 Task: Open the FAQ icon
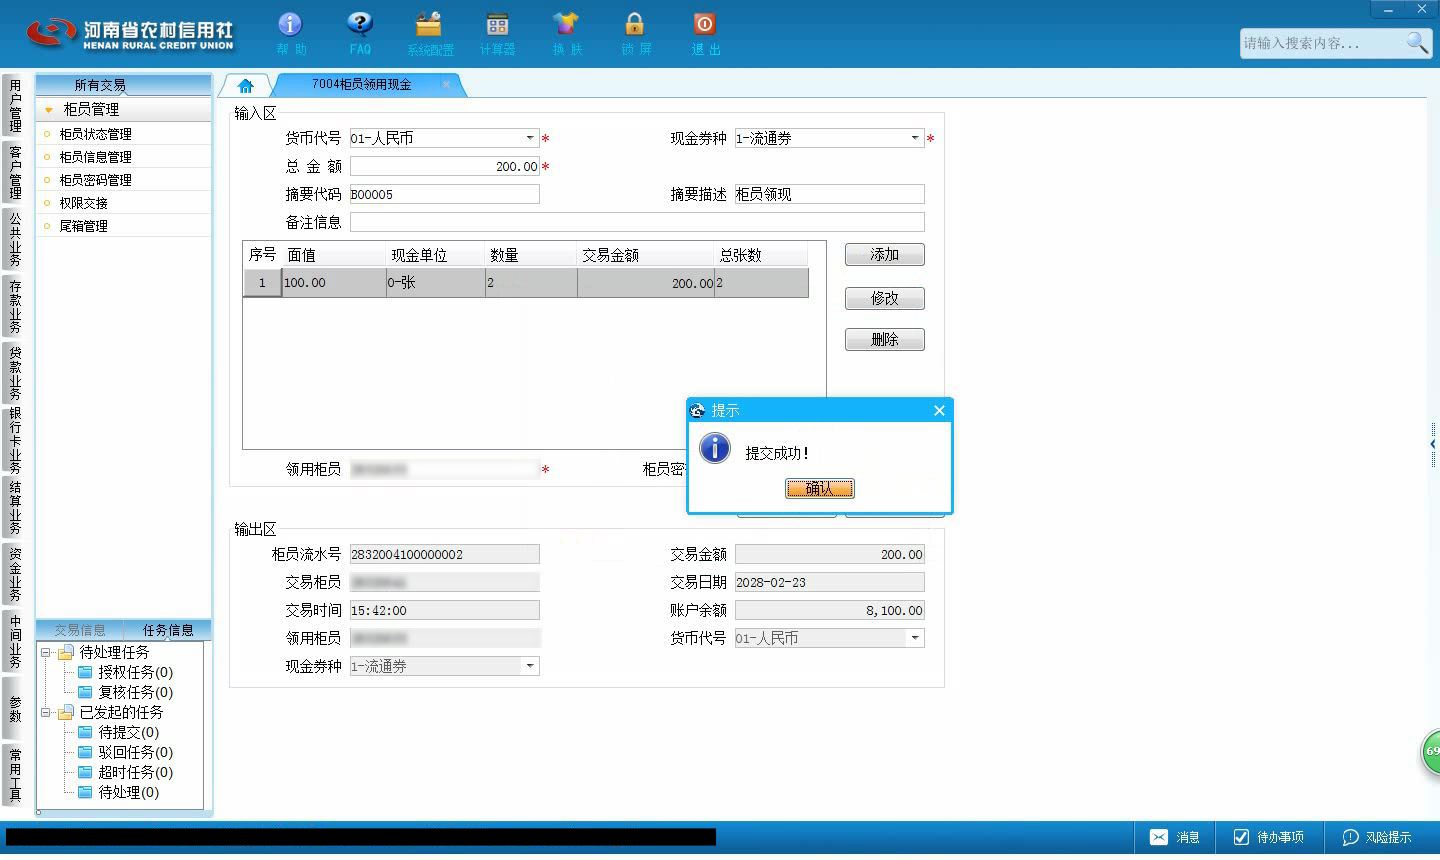click(x=360, y=33)
